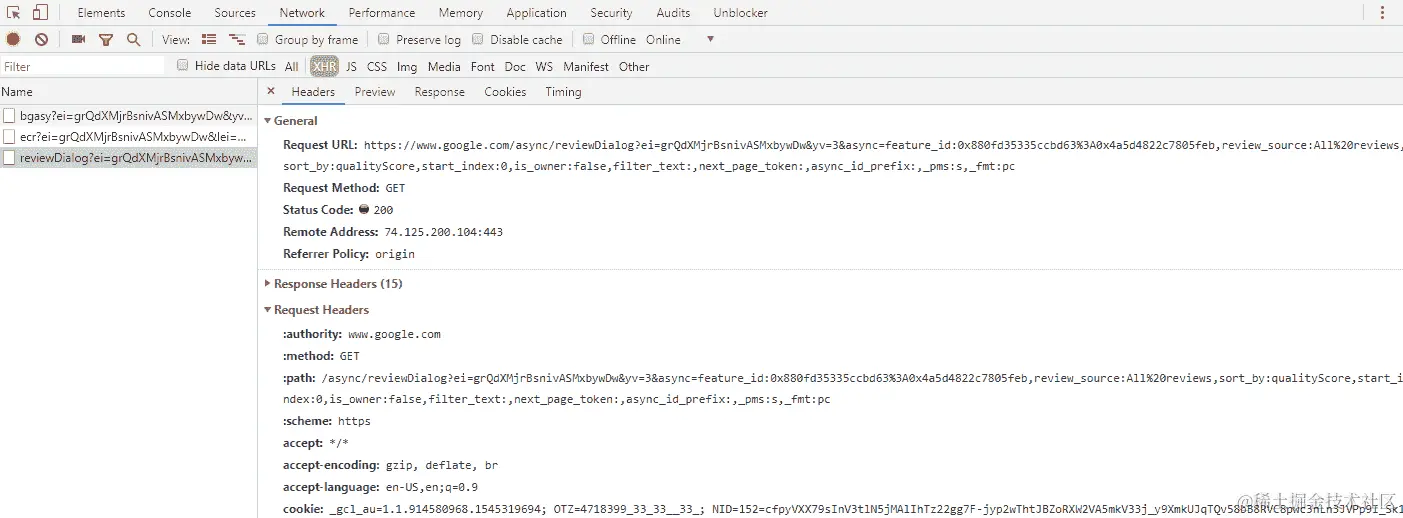
Task: Switch to waterfall overview view icon
Action: click(237, 40)
